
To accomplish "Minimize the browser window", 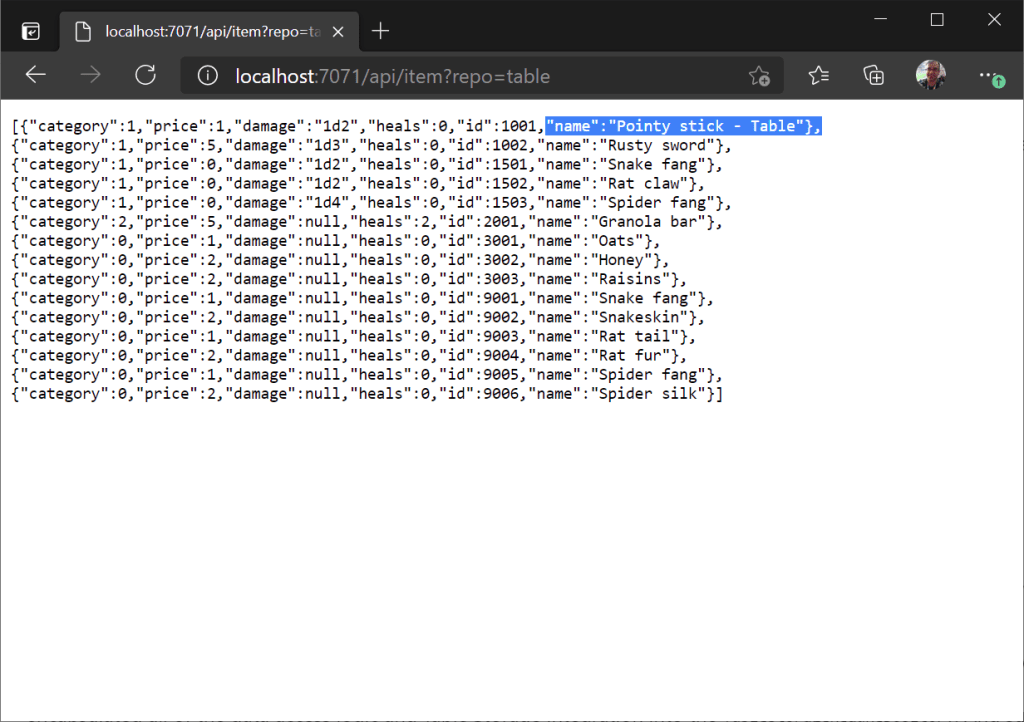I will [880, 20].
